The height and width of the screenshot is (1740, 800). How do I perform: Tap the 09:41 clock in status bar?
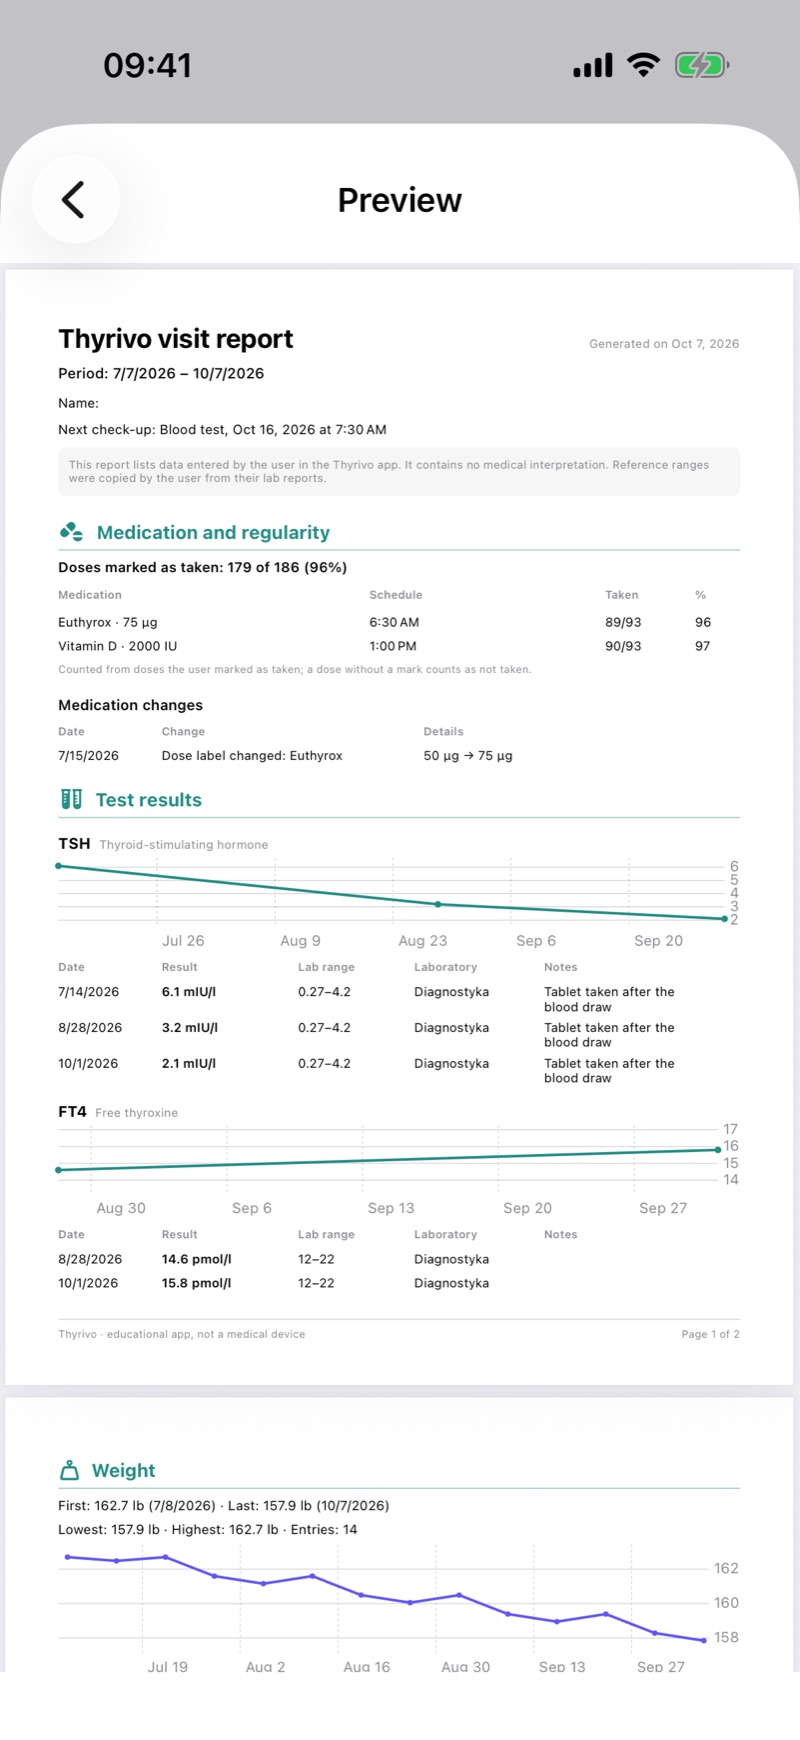pos(147,66)
